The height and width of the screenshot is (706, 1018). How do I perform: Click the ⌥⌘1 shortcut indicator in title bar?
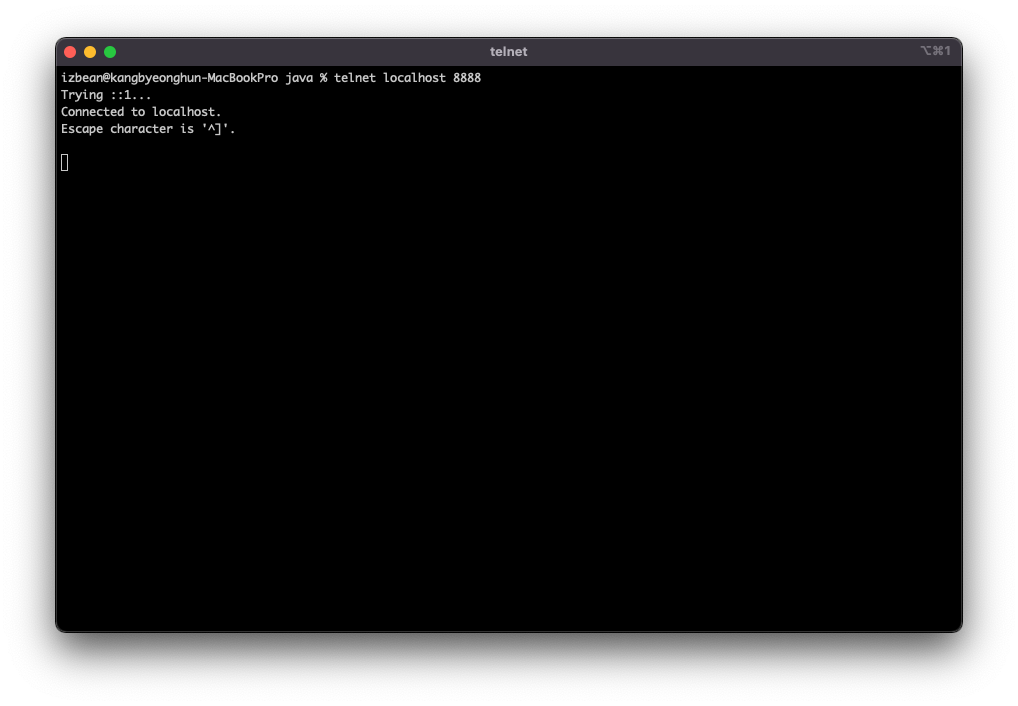point(936,51)
